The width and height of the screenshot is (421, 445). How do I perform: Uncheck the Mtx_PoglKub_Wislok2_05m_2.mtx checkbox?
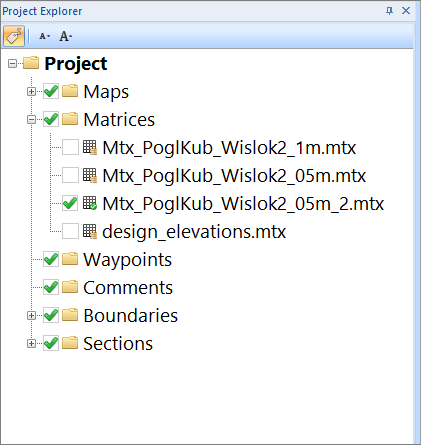70,203
